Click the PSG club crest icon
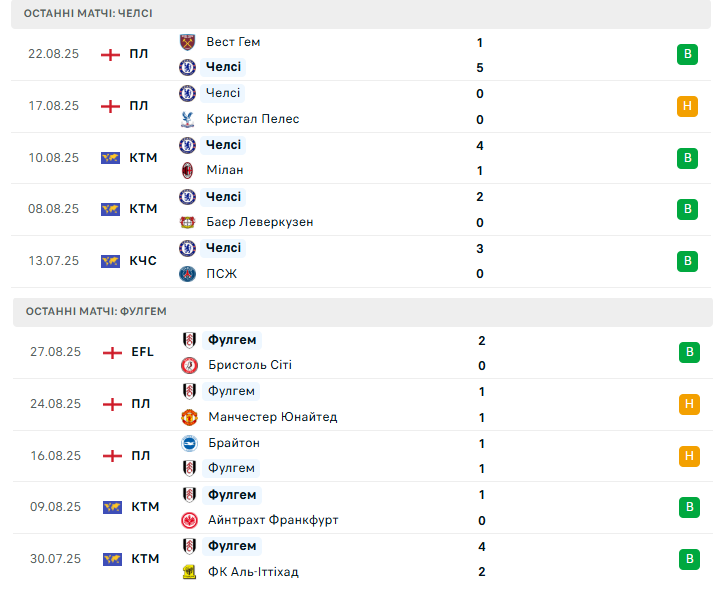Image resolution: width=718 pixels, height=592 pixels. coord(187,274)
